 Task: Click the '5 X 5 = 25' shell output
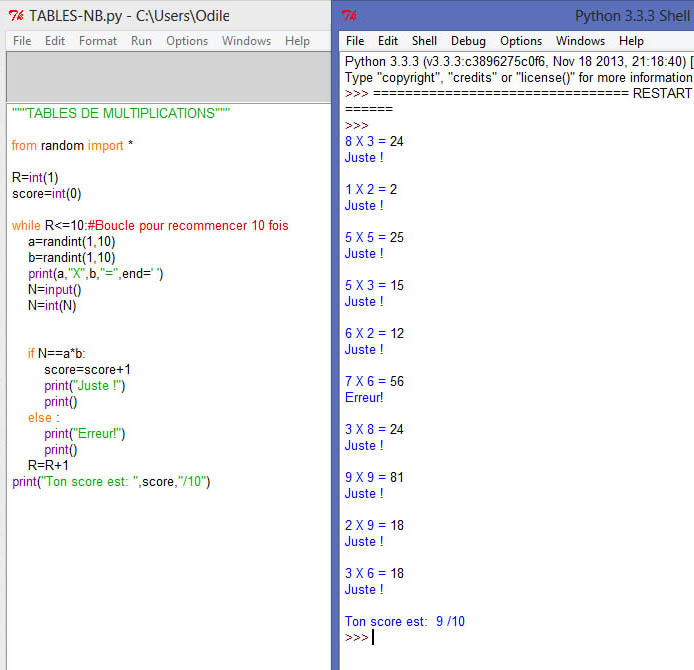[374, 237]
